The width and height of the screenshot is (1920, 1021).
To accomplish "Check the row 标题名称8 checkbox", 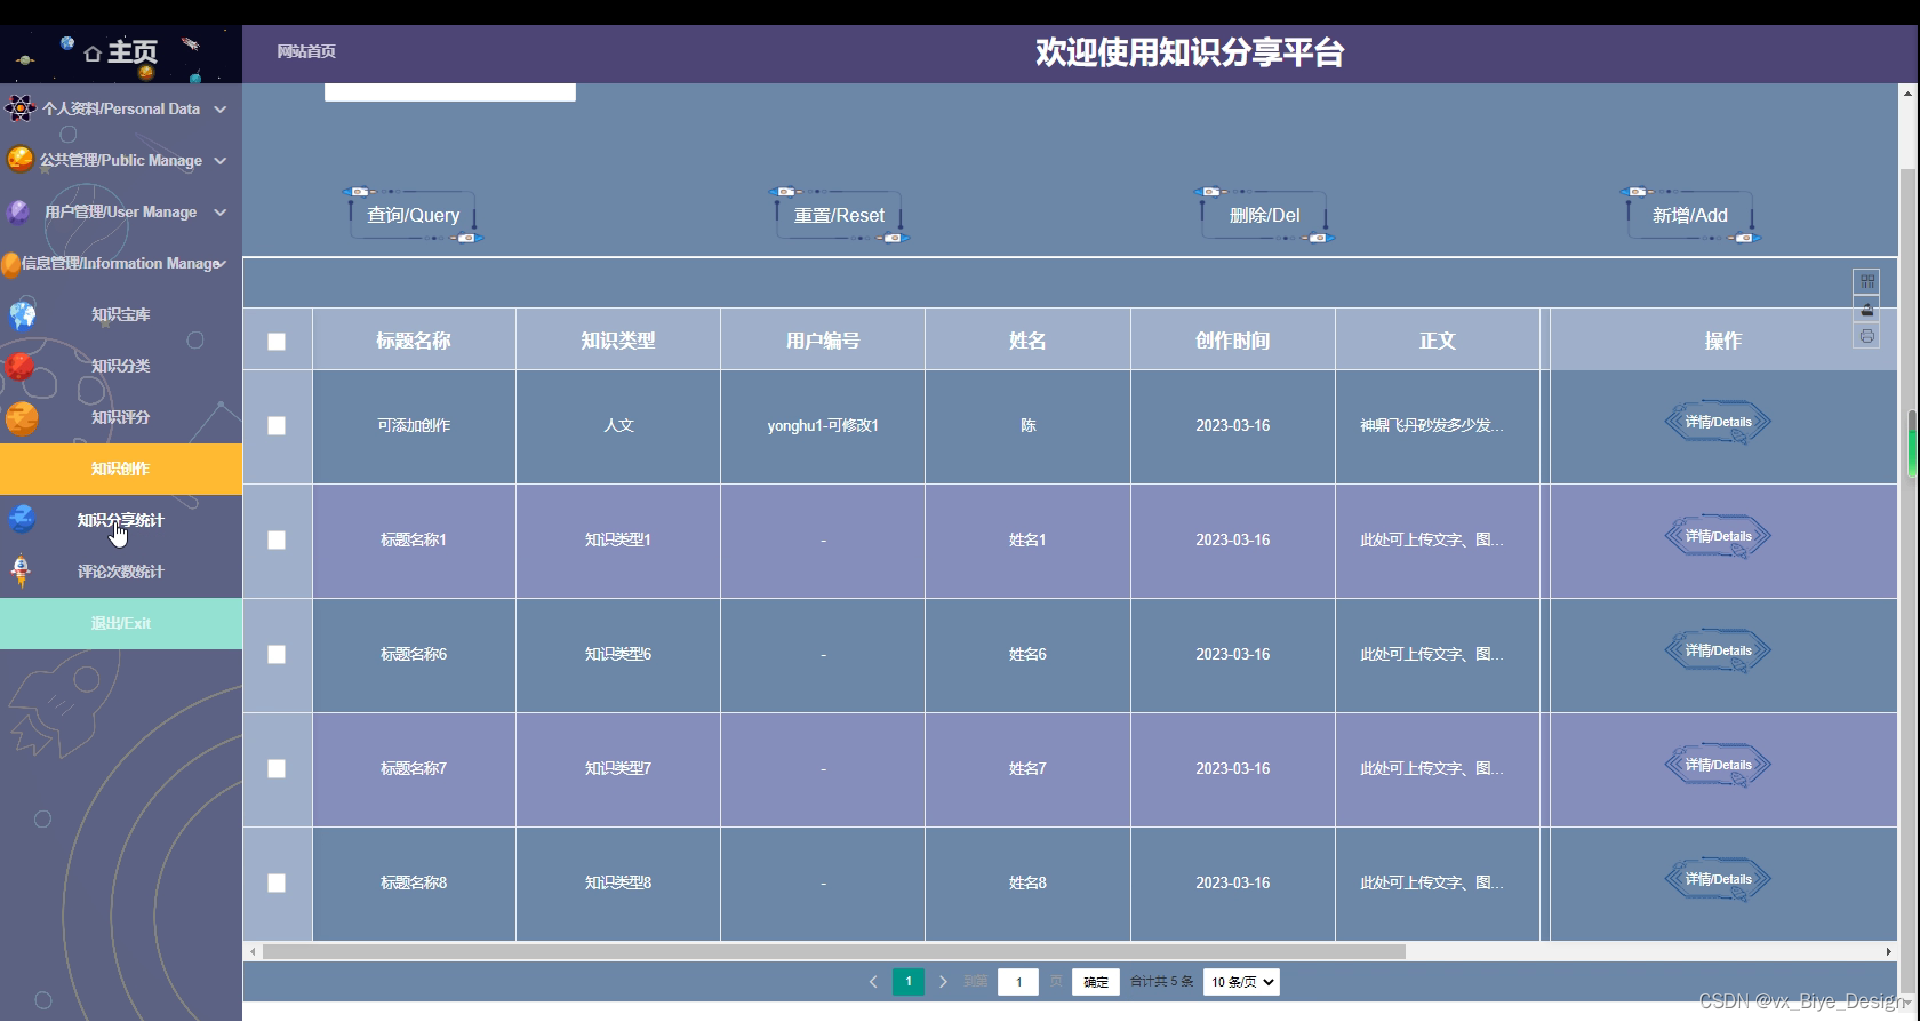I will coord(277,883).
